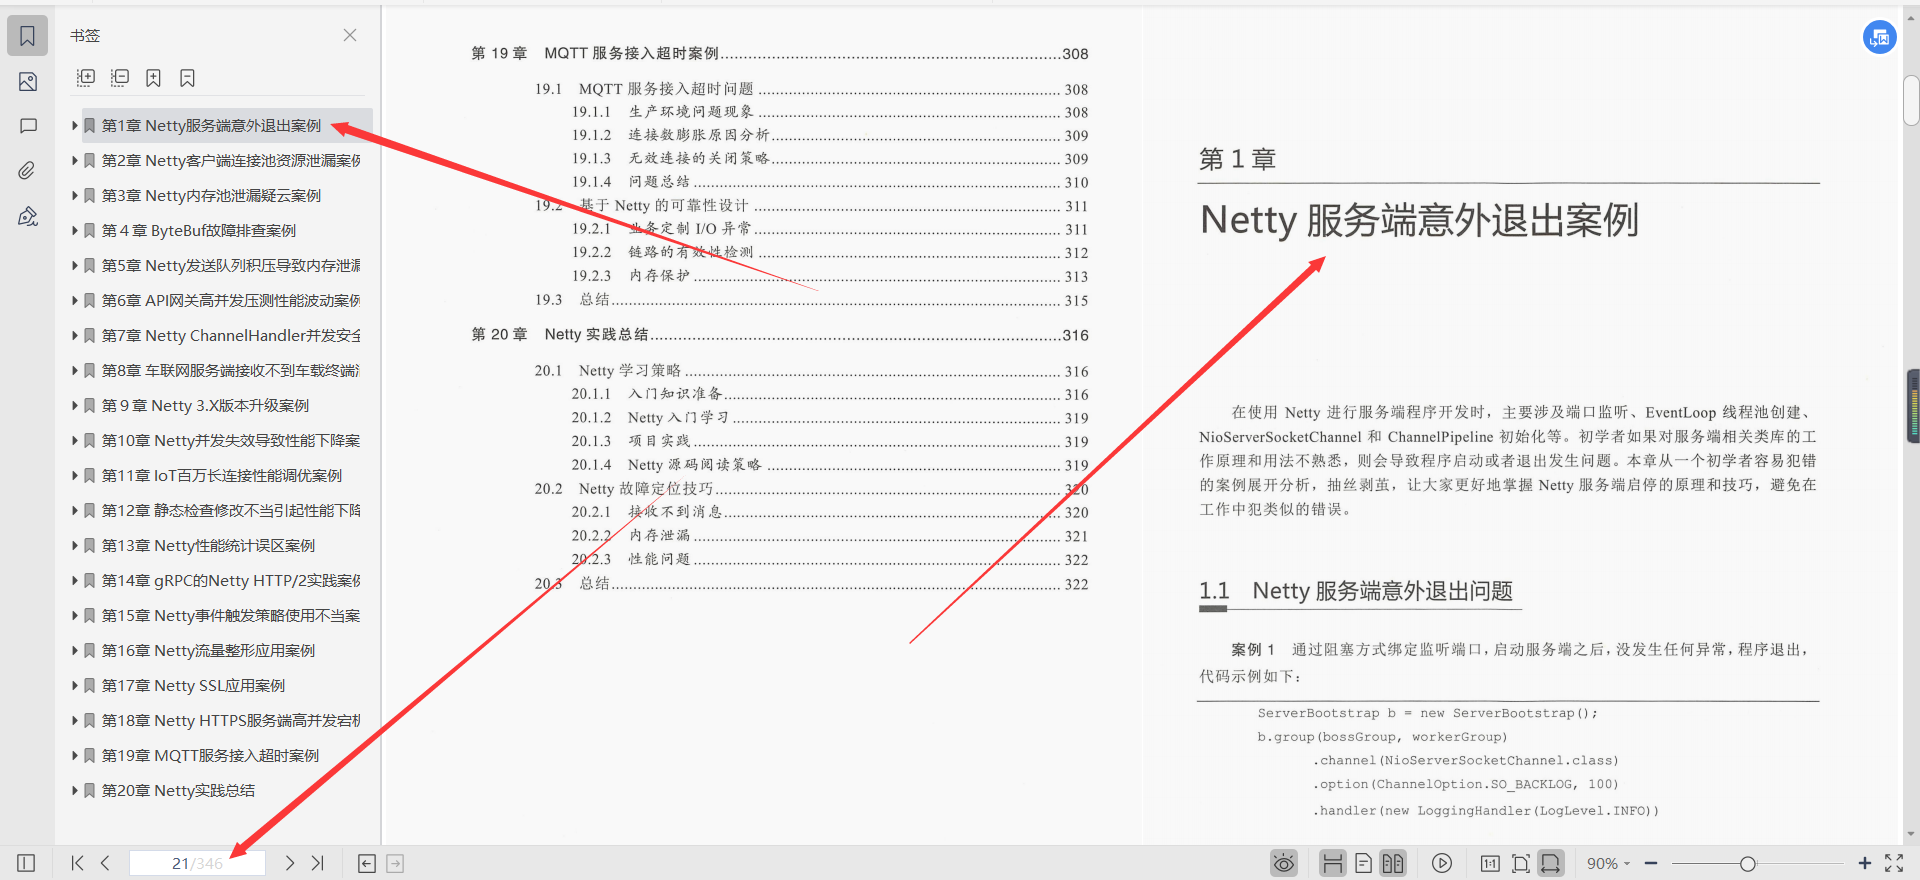Close the bookmarks (书签) panel
The width and height of the screenshot is (1920, 880).
[350, 35]
